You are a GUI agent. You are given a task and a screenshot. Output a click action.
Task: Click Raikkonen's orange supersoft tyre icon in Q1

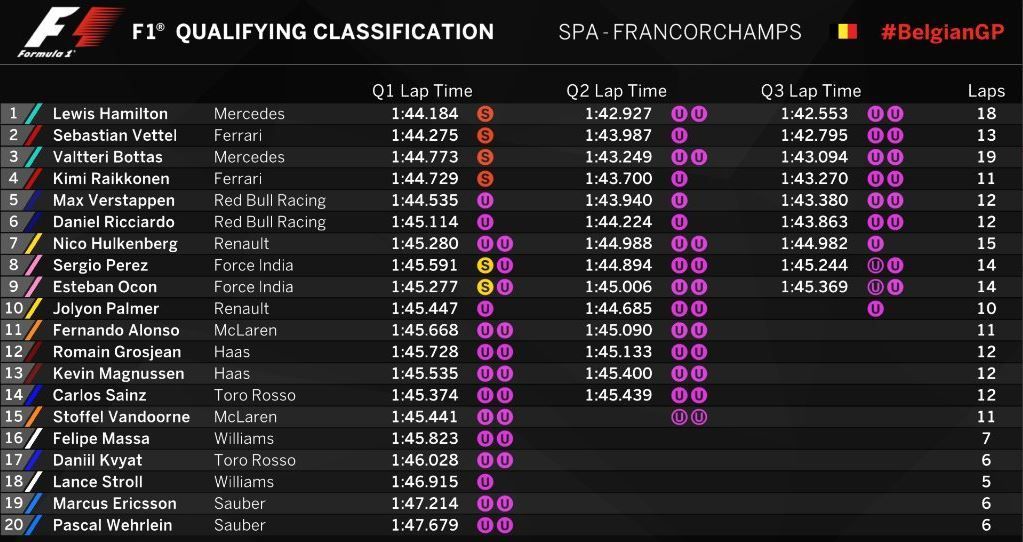[486, 179]
